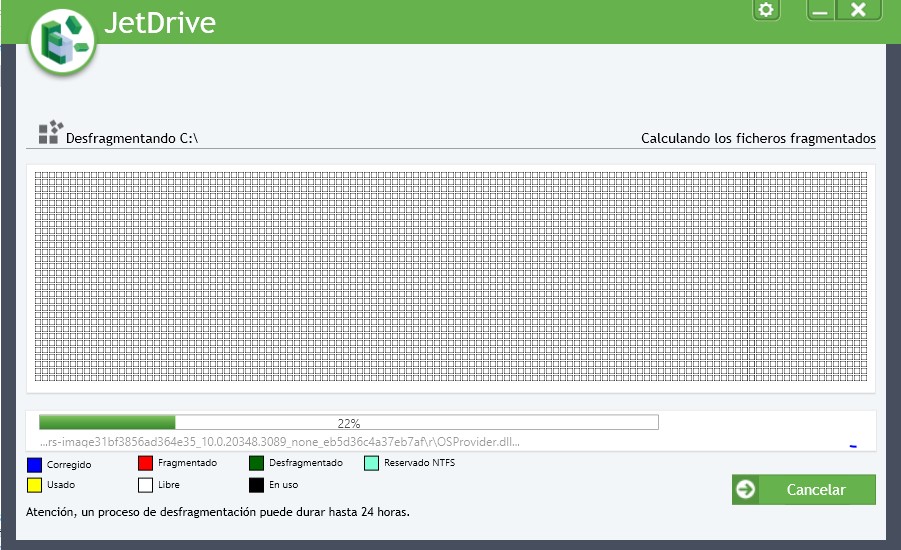Select the white Libre legend square
Viewport: 901px width, 550px height.
coord(145,486)
